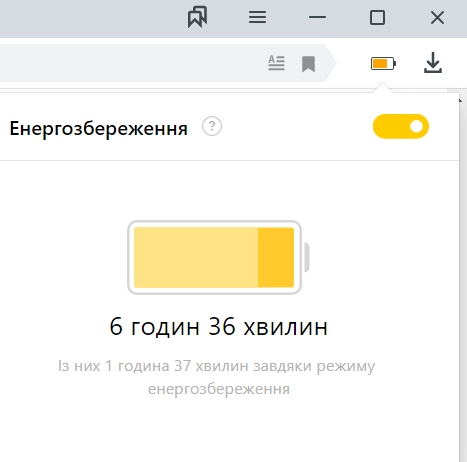Bookmark this page with the flag icon
This screenshot has width=467, height=462.
coord(308,64)
